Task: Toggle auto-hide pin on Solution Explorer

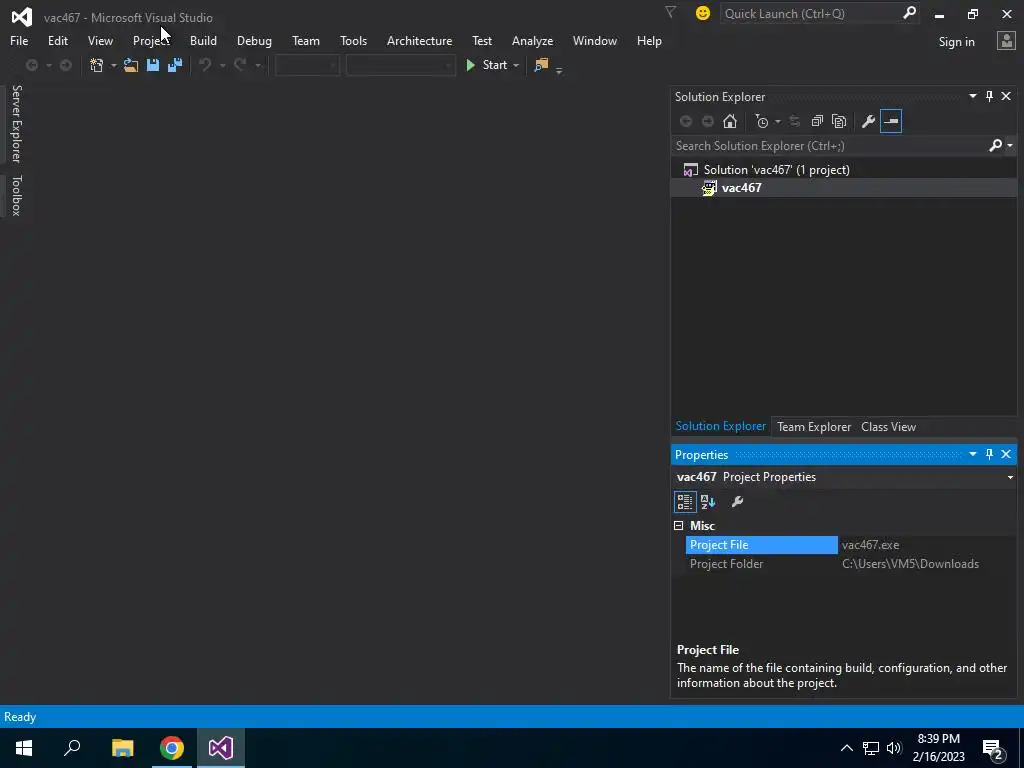Action: [989, 97]
